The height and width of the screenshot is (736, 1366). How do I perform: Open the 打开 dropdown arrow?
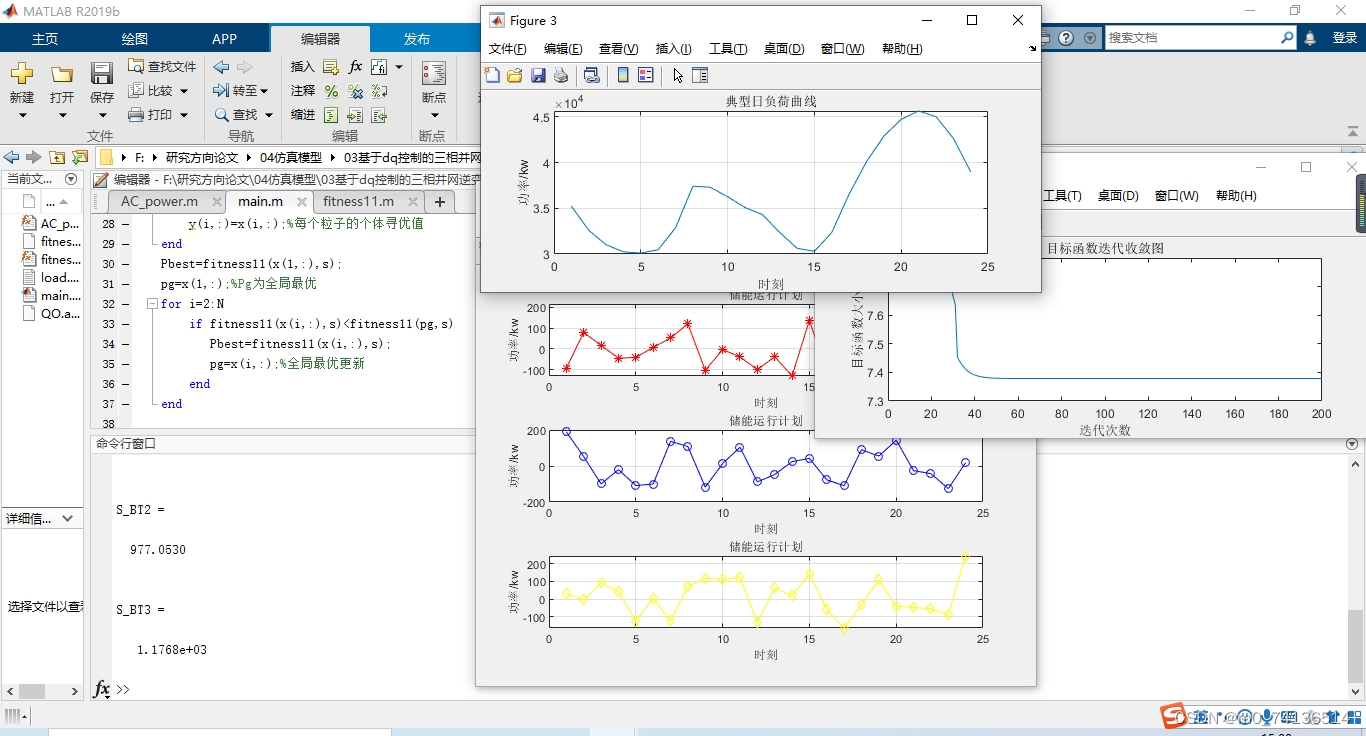[62, 115]
